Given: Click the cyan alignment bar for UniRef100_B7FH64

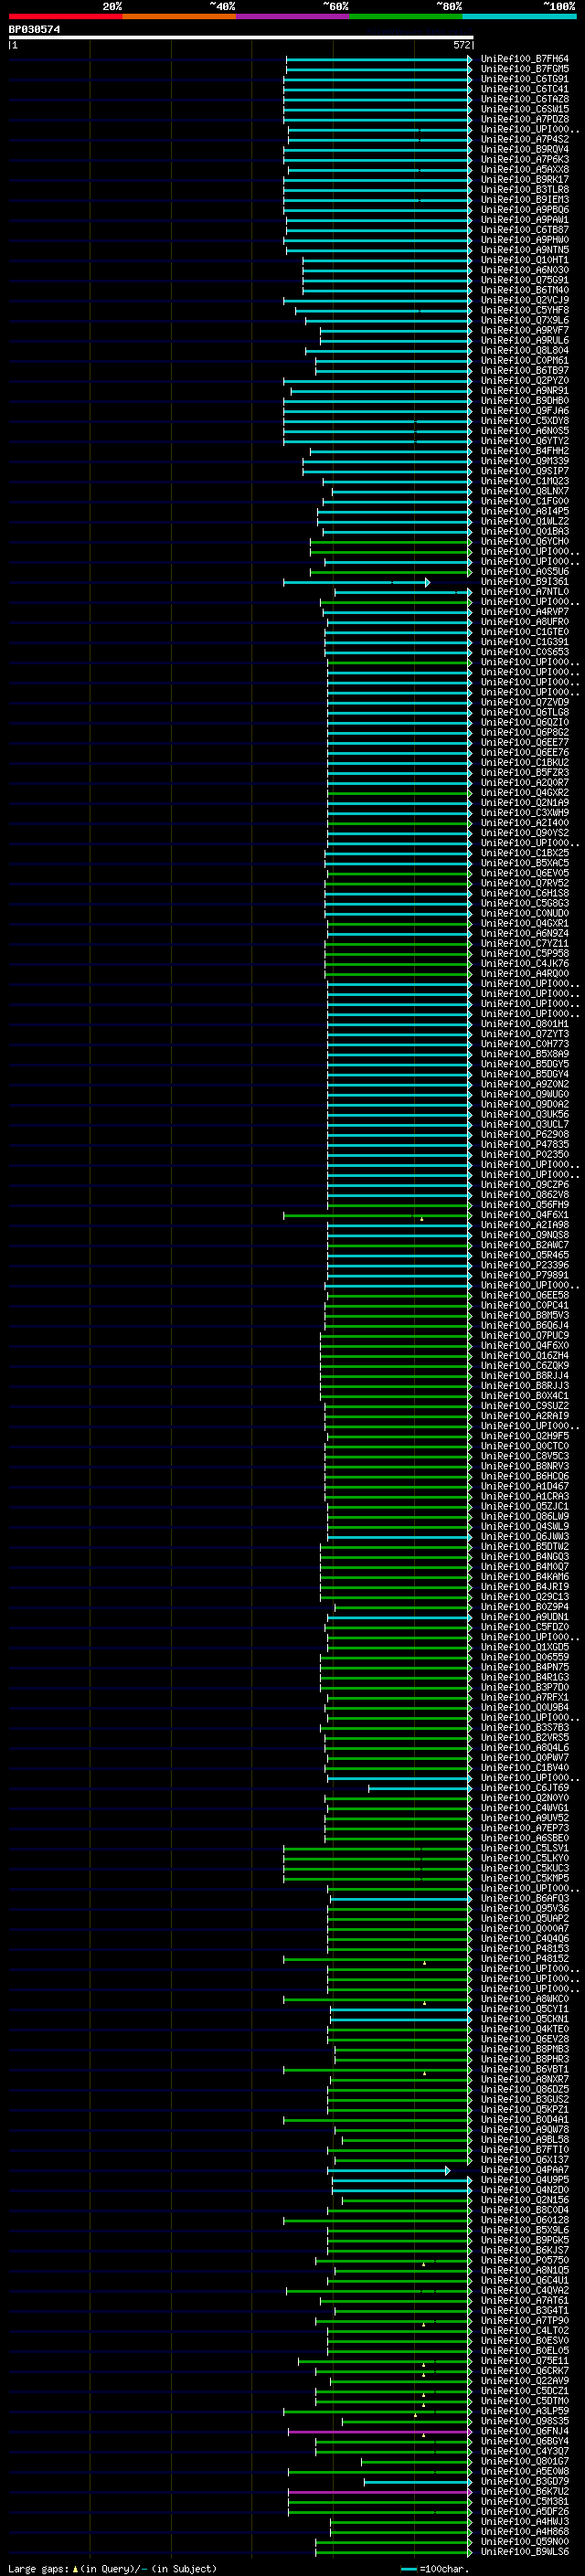Looking at the screenshot, I should [379, 59].
